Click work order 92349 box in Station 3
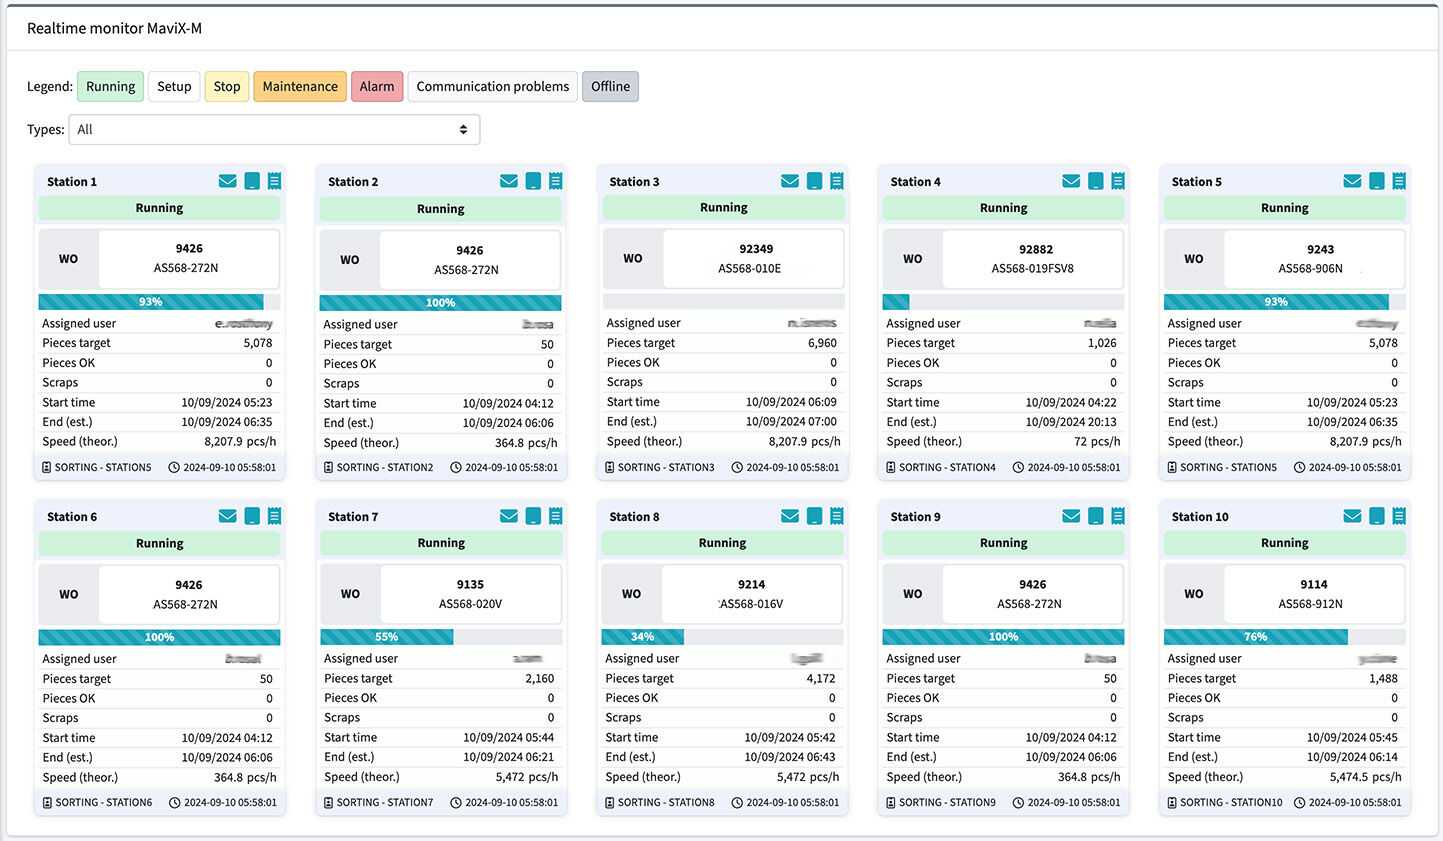Viewport: 1443px width, 841px height. coord(754,259)
